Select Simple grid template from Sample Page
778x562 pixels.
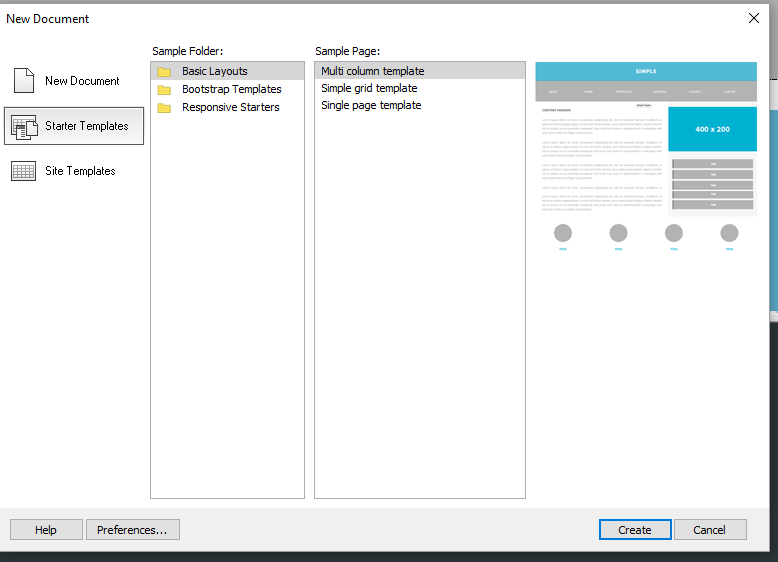369,88
